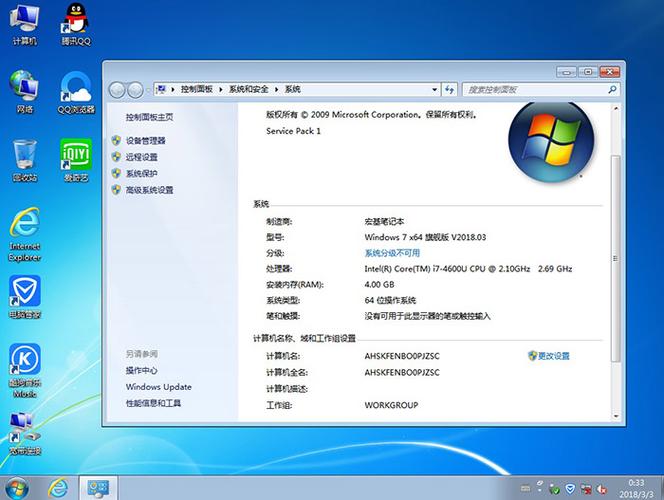The height and width of the screenshot is (500, 664).
Task: Click the computer name AHSKFENBO0PJZSC
Action: point(402,356)
